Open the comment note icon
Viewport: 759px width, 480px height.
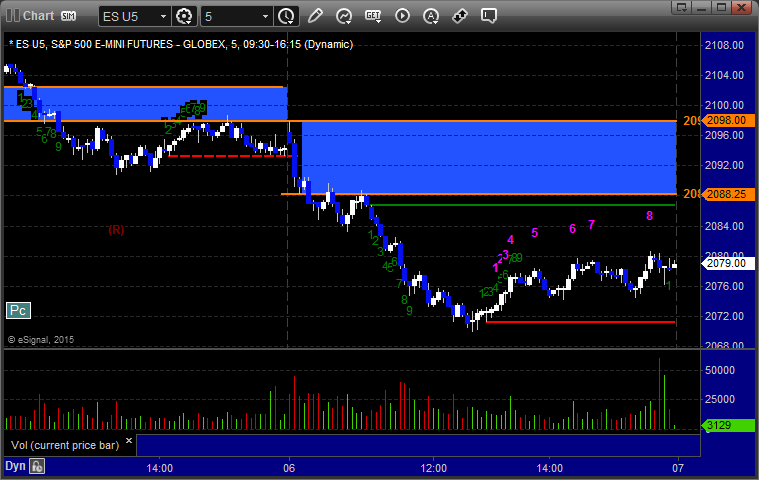pos(488,16)
